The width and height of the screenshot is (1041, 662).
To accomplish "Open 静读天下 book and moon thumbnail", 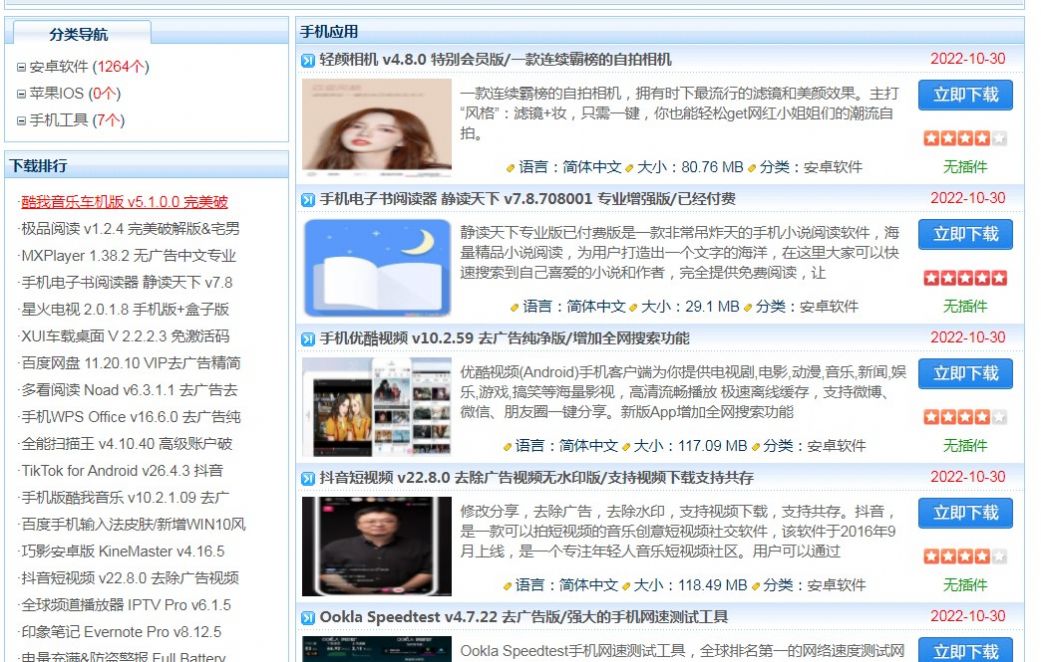I will (376, 267).
